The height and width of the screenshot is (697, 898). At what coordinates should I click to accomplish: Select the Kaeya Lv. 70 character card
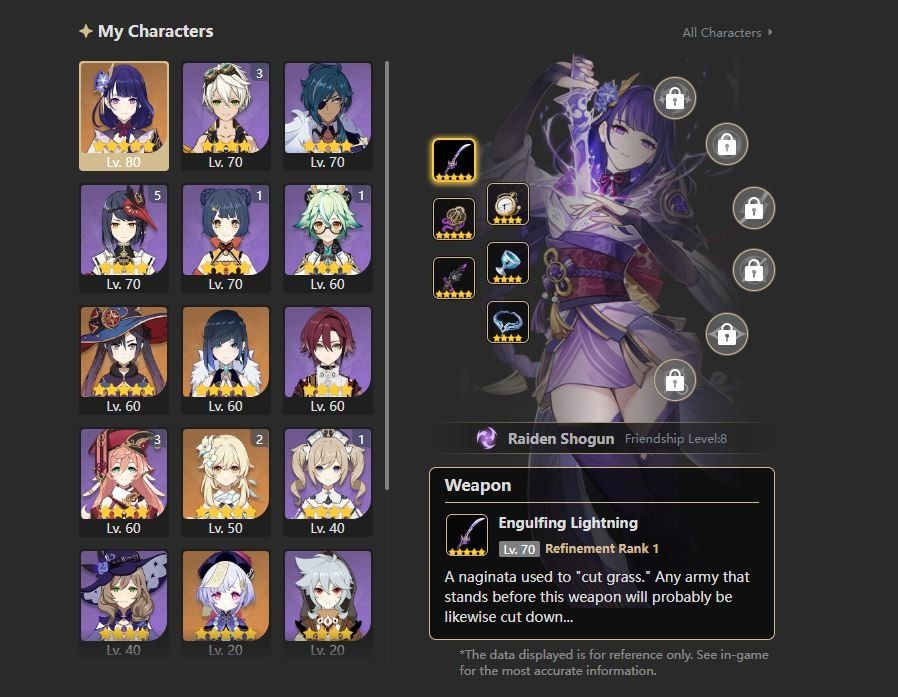coord(328,116)
